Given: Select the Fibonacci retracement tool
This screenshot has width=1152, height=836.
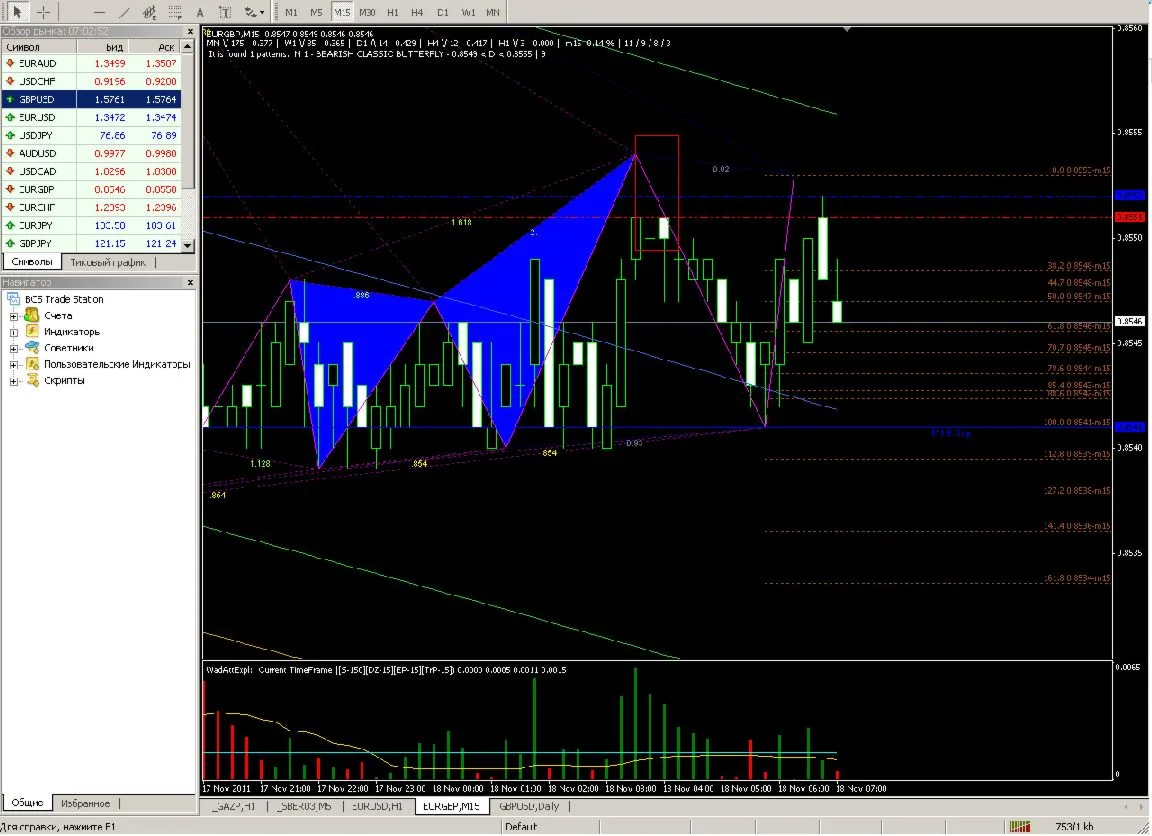Looking at the screenshot, I should pyautogui.click(x=175, y=12).
